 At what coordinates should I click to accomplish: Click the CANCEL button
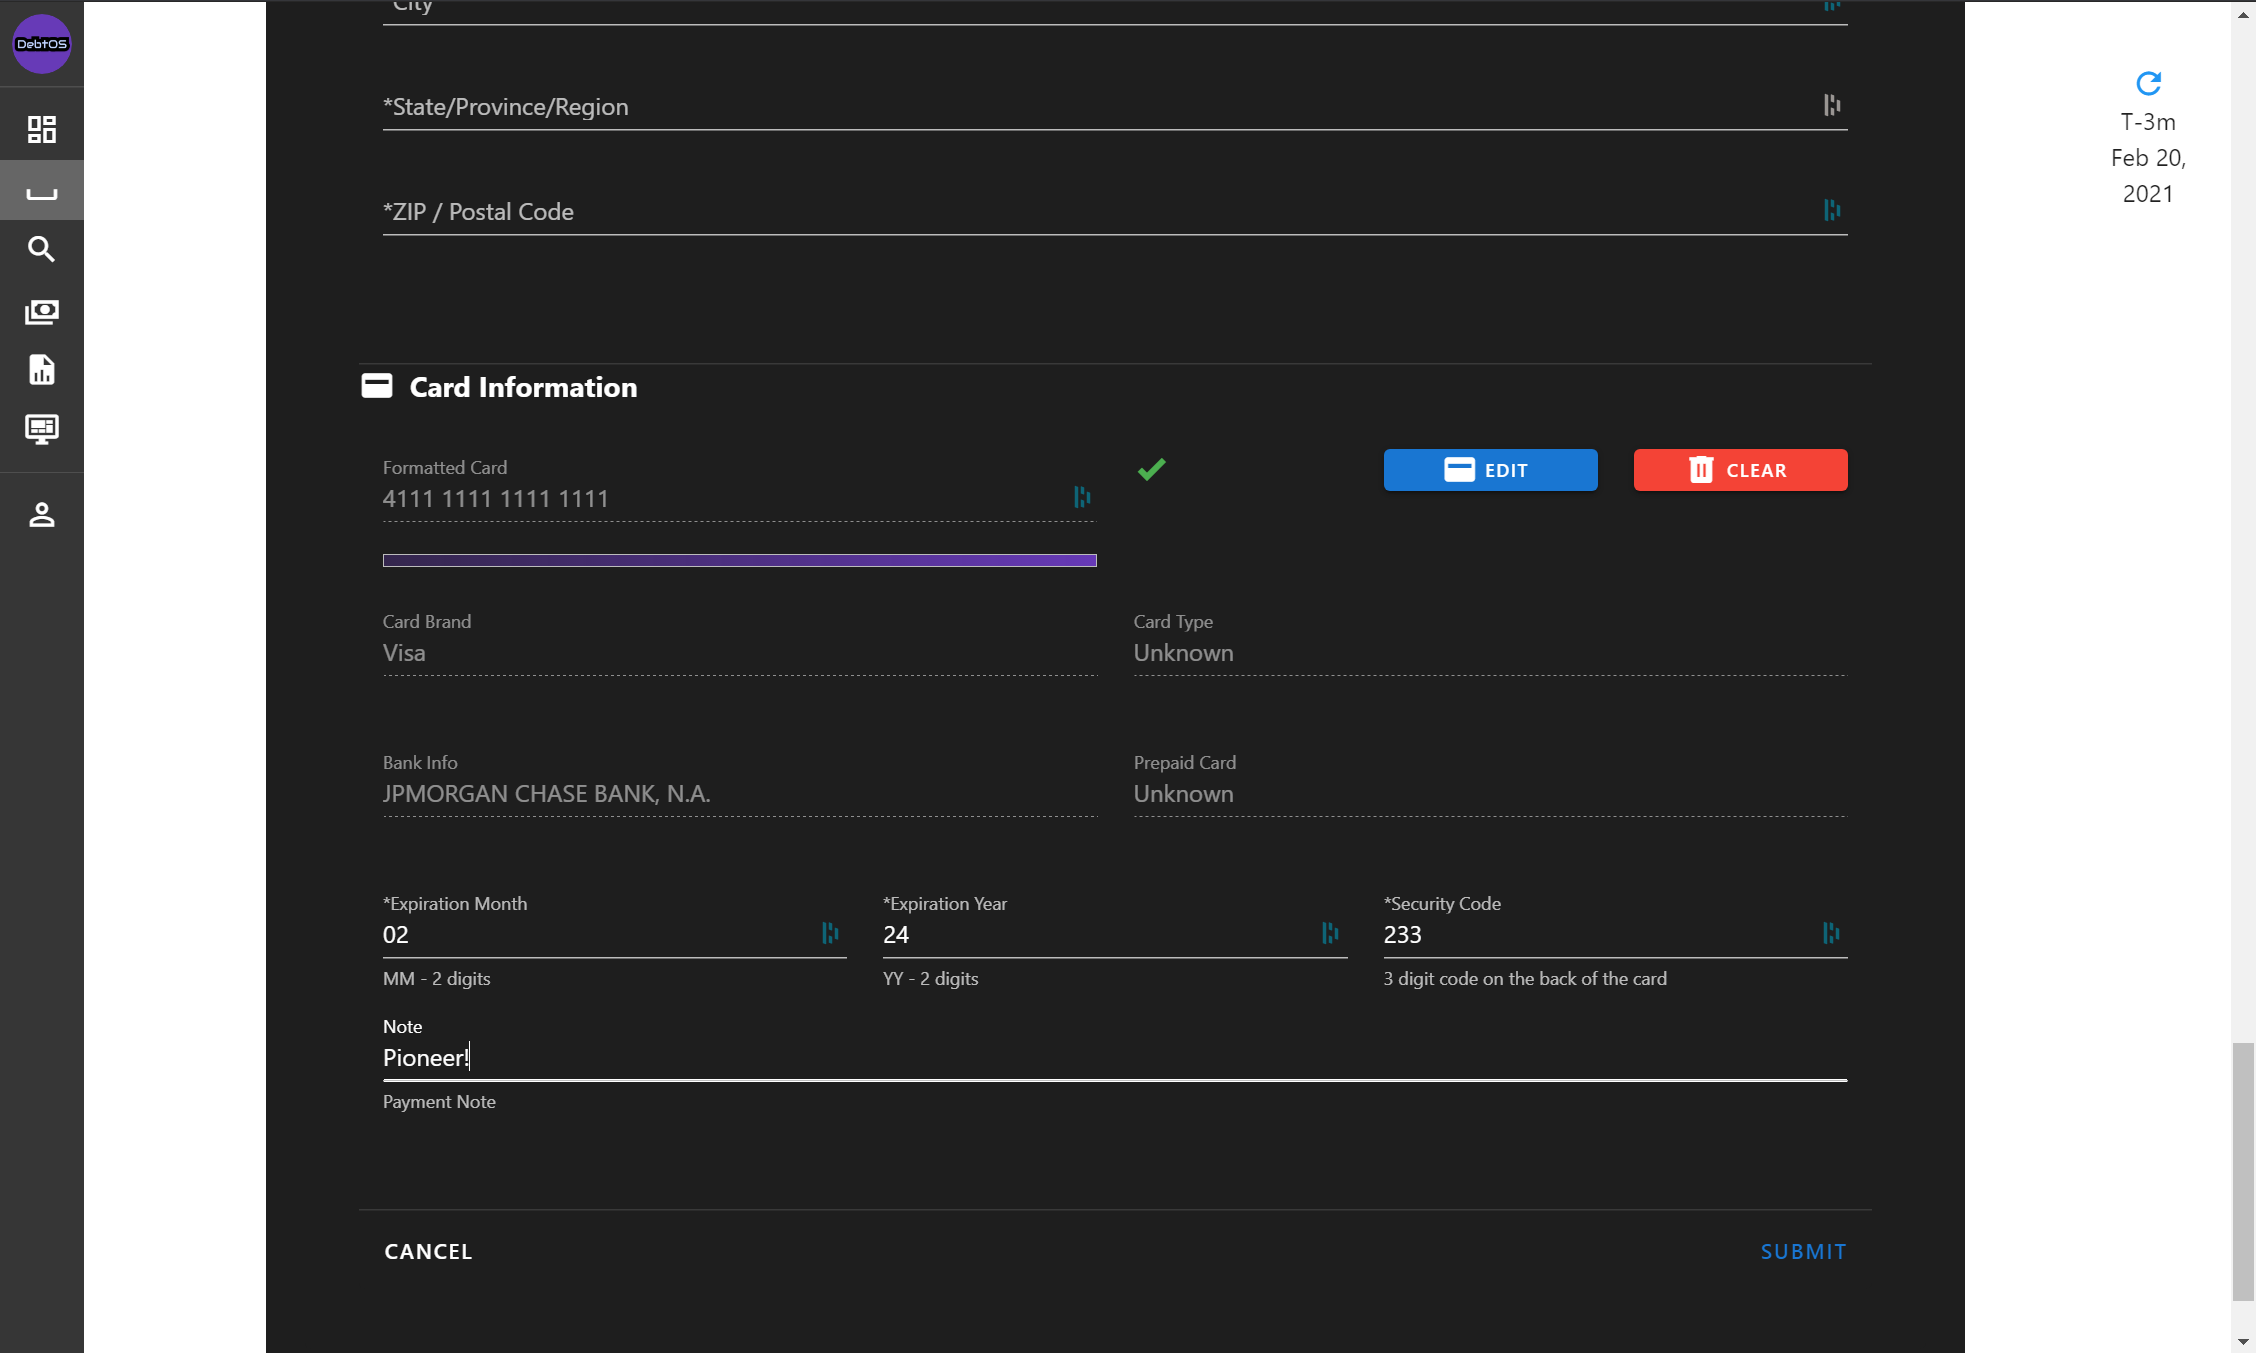(x=428, y=1251)
